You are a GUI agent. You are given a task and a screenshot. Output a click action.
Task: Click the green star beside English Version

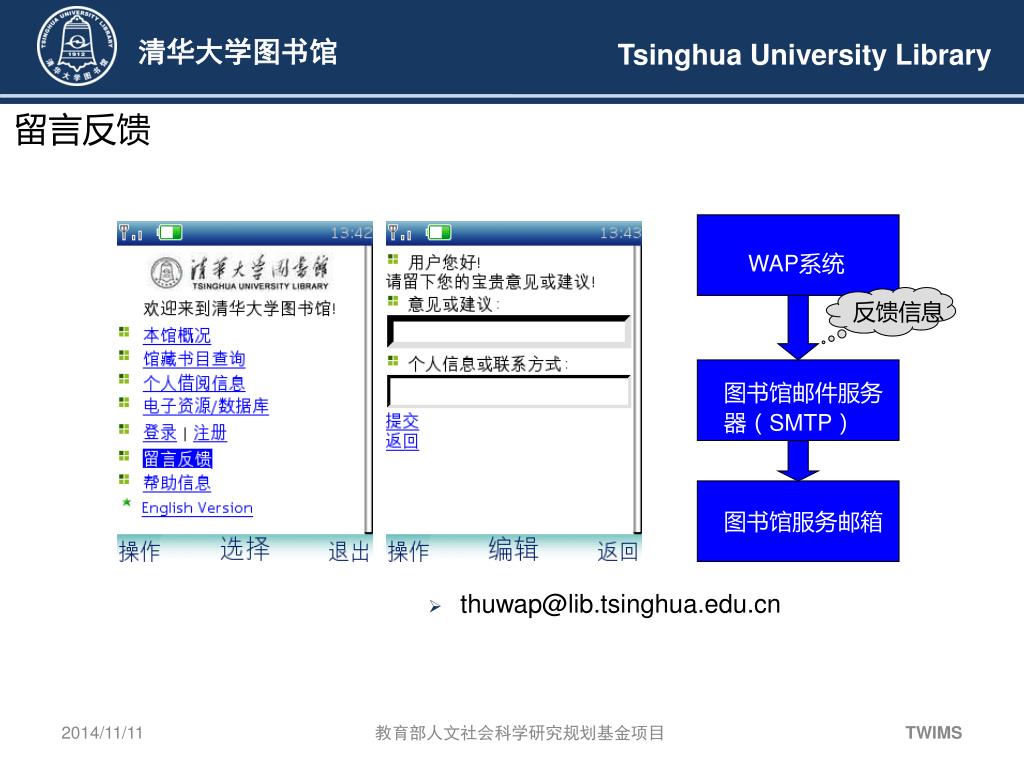[126, 502]
